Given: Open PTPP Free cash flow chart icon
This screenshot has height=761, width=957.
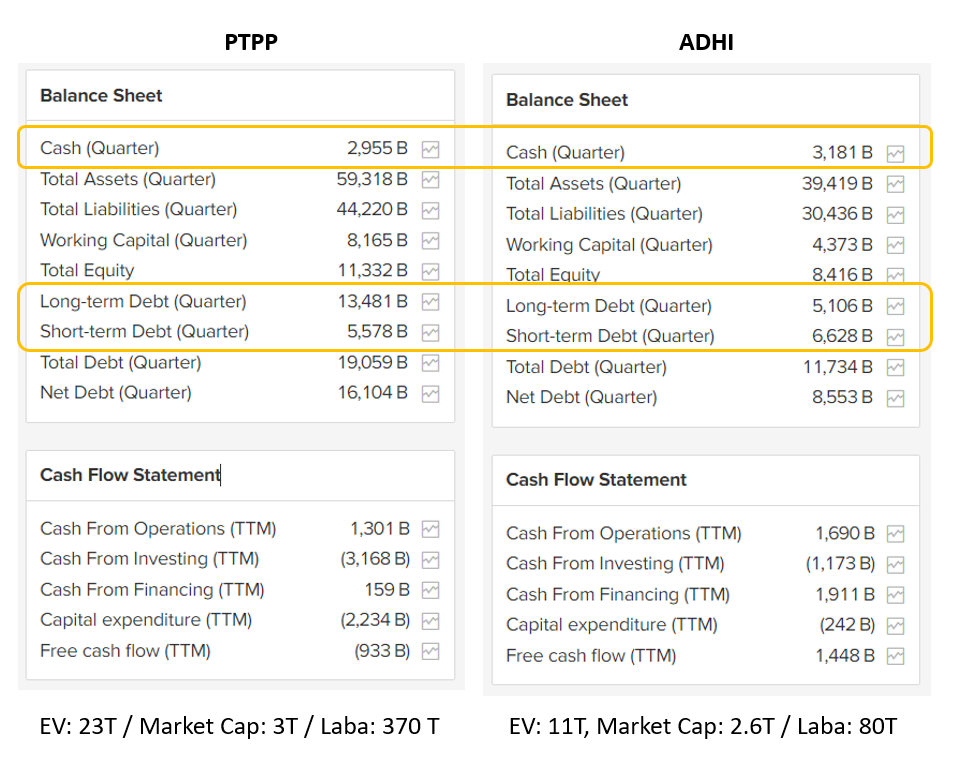Looking at the screenshot, I should [430, 651].
